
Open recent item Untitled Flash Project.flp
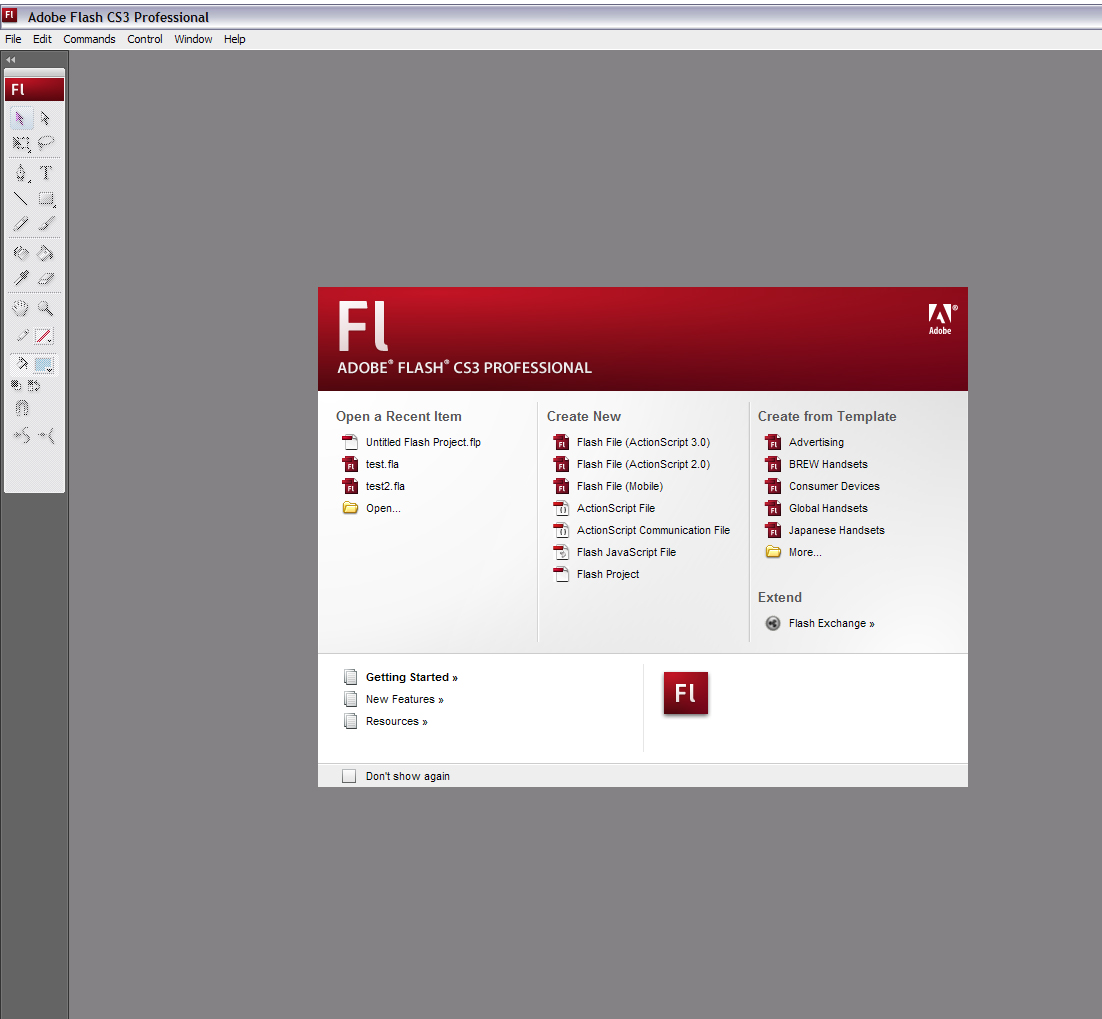pyautogui.click(x=411, y=442)
